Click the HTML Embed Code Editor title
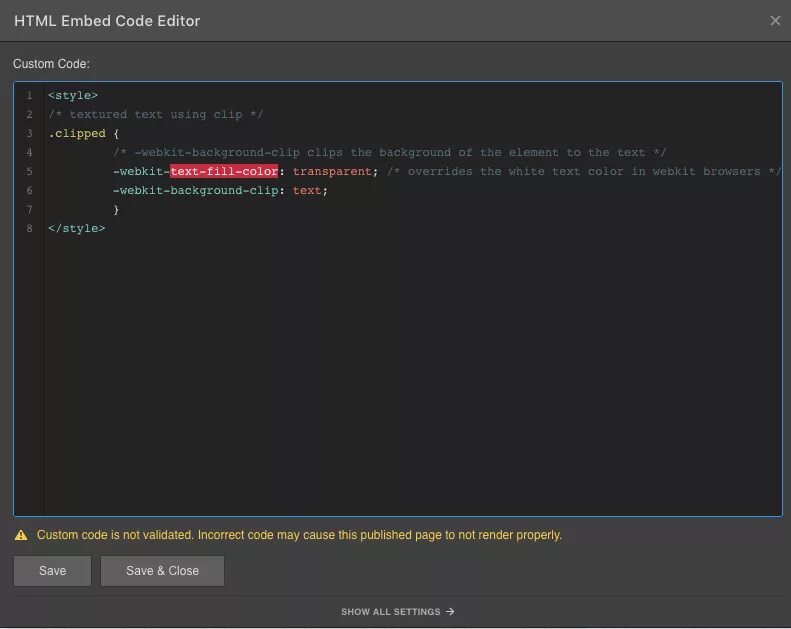This screenshot has width=791, height=629. pyautogui.click(x=107, y=21)
